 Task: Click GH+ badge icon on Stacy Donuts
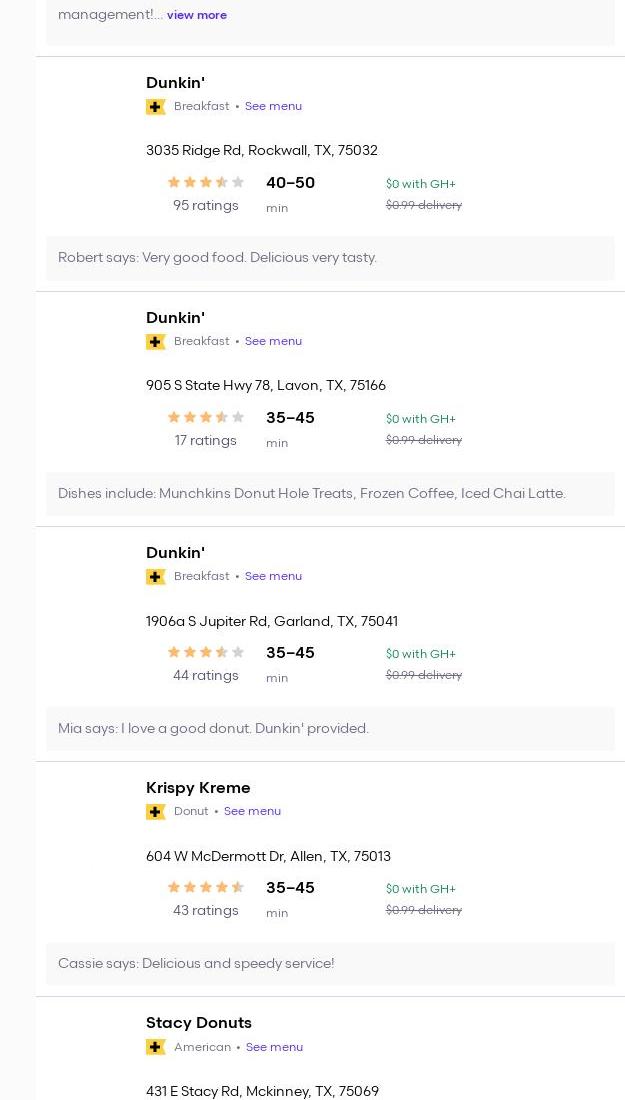[155, 1047]
